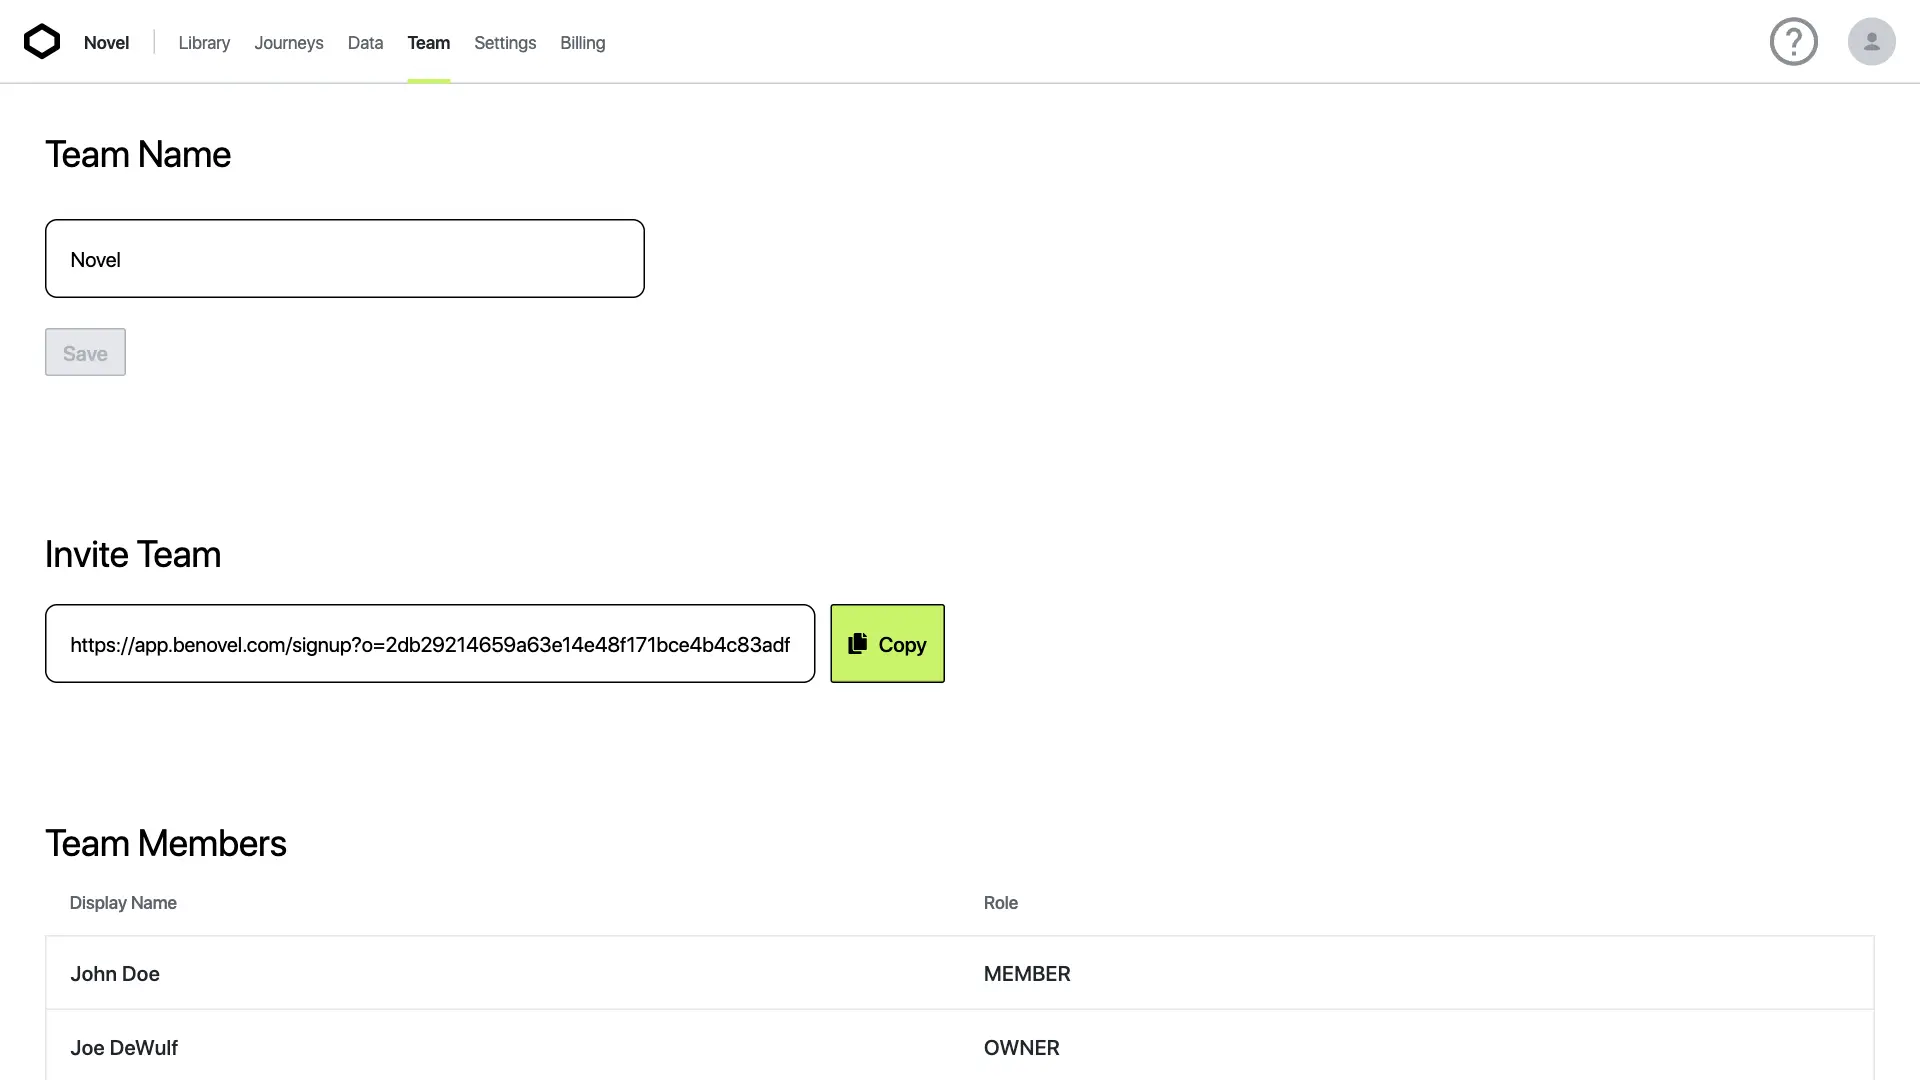This screenshot has height=1080, width=1920.
Task: Navigate to the Settings tab
Action: pyautogui.click(x=505, y=43)
